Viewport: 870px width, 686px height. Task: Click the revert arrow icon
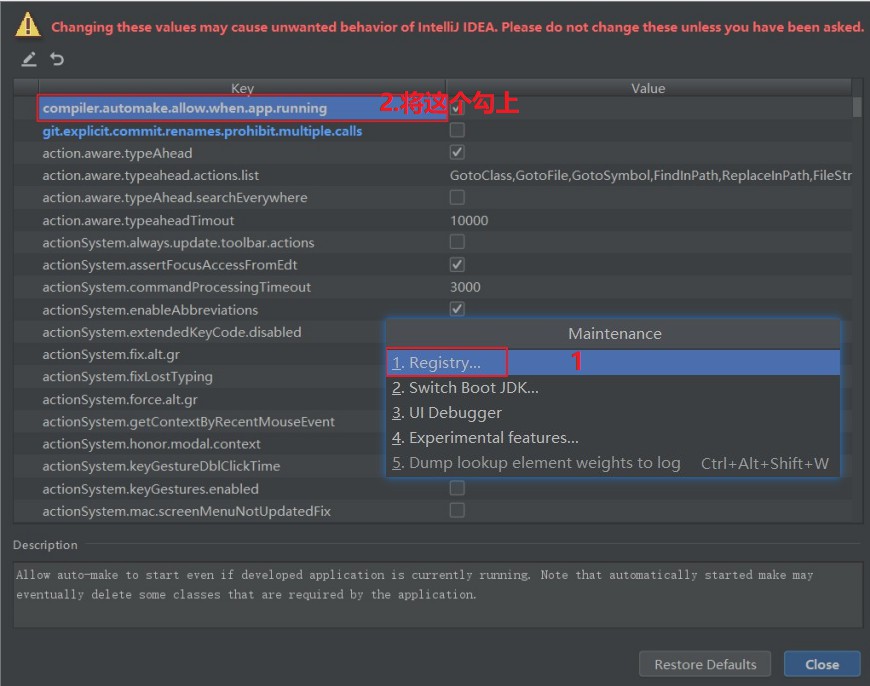pos(57,59)
